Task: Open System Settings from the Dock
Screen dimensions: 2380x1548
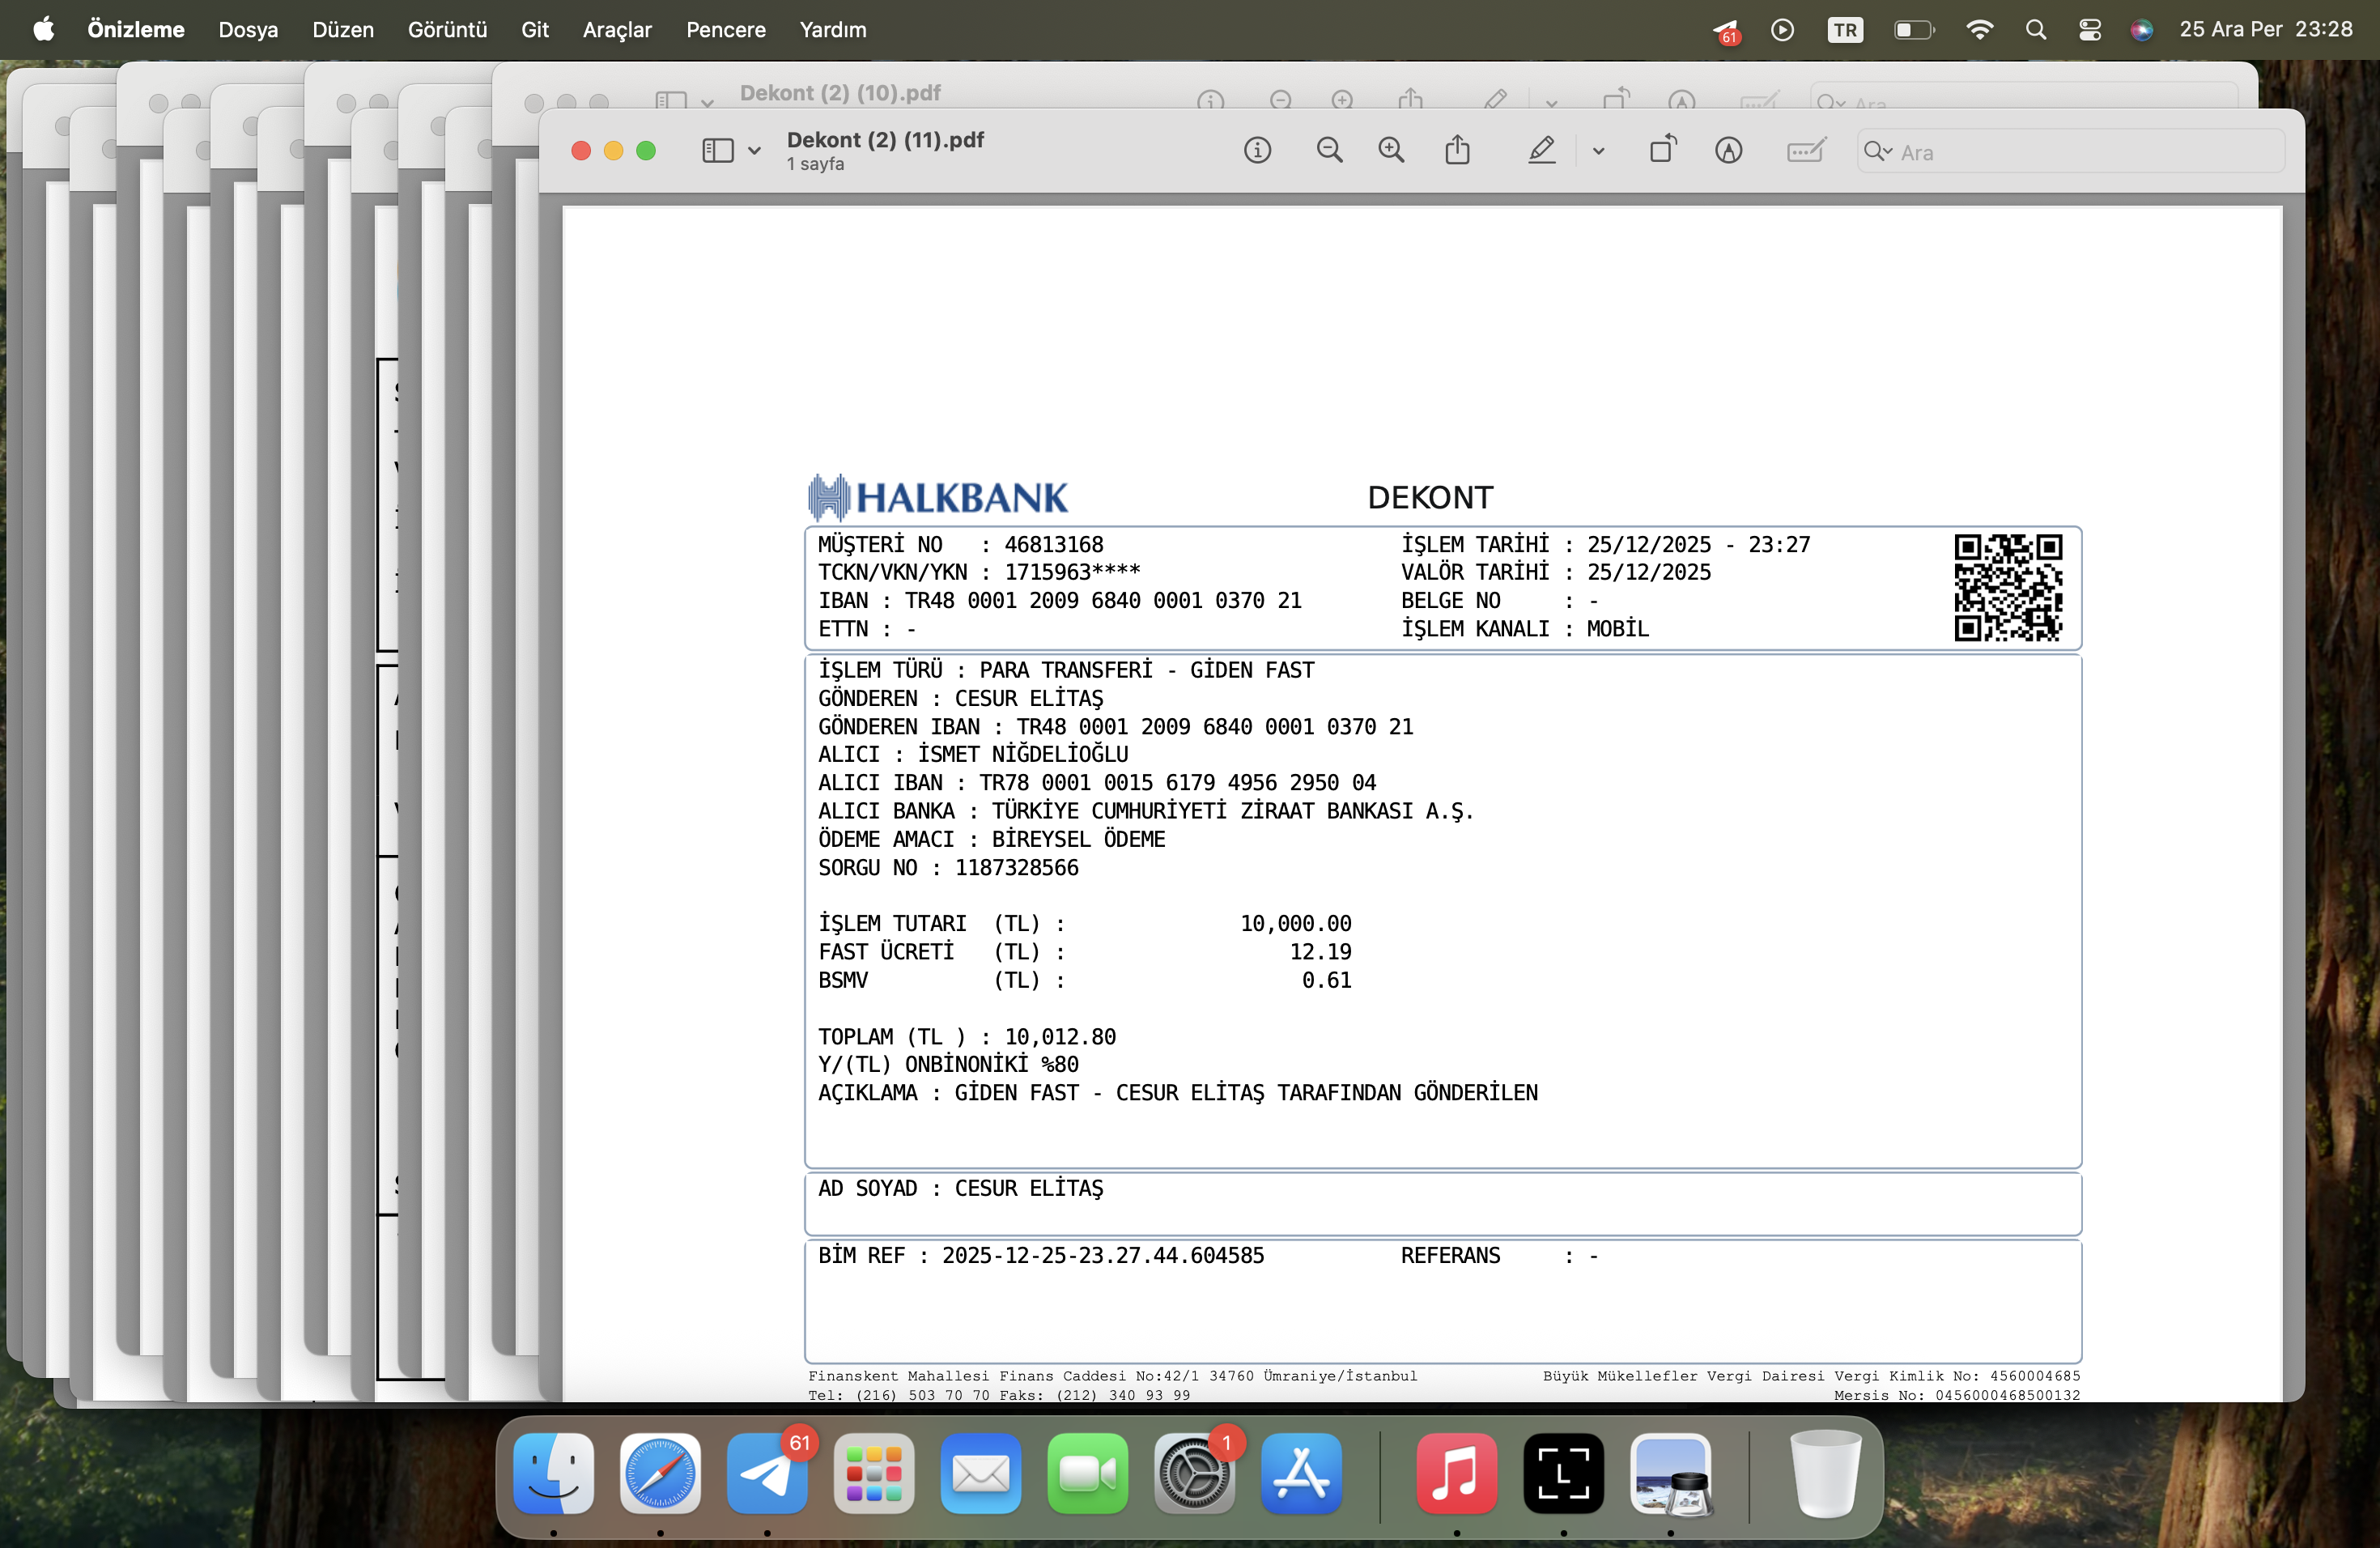Action: point(1195,1473)
